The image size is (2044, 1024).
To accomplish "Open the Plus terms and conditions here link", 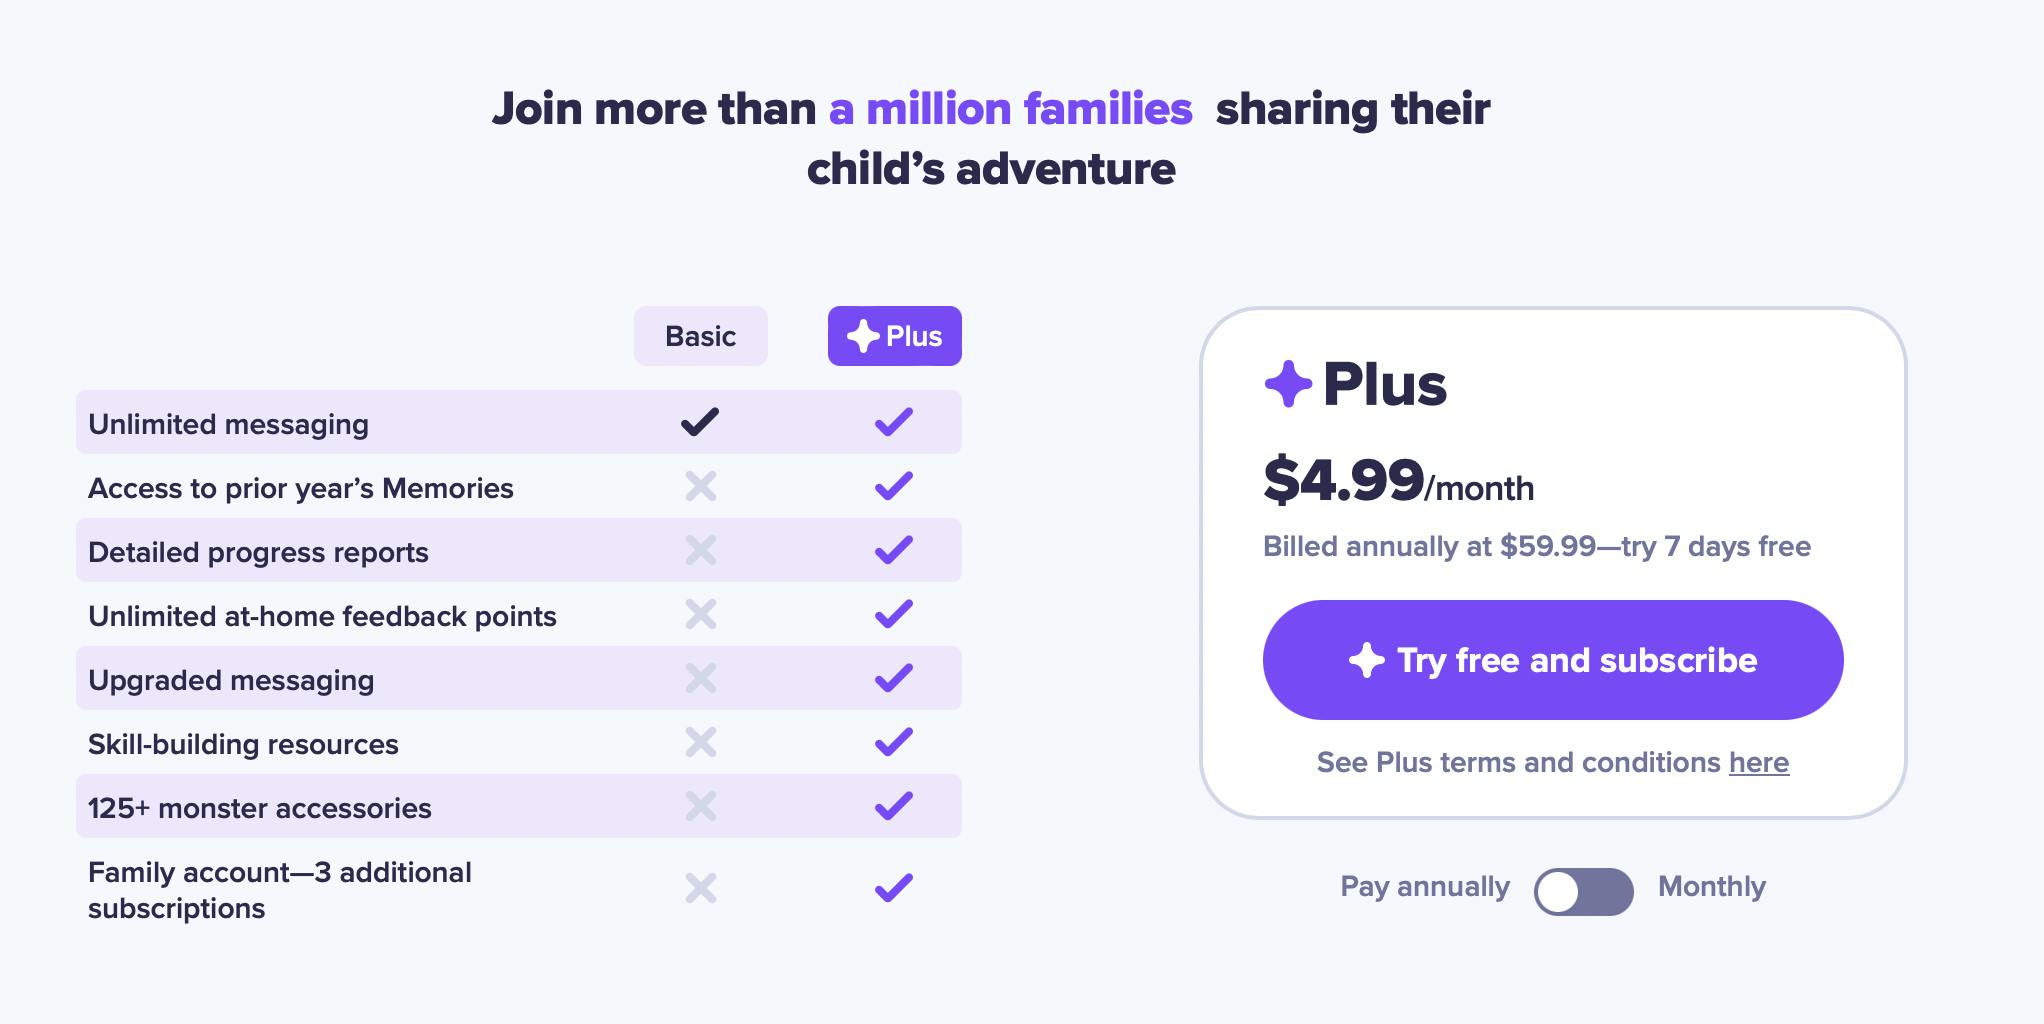I will click(1758, 763).
